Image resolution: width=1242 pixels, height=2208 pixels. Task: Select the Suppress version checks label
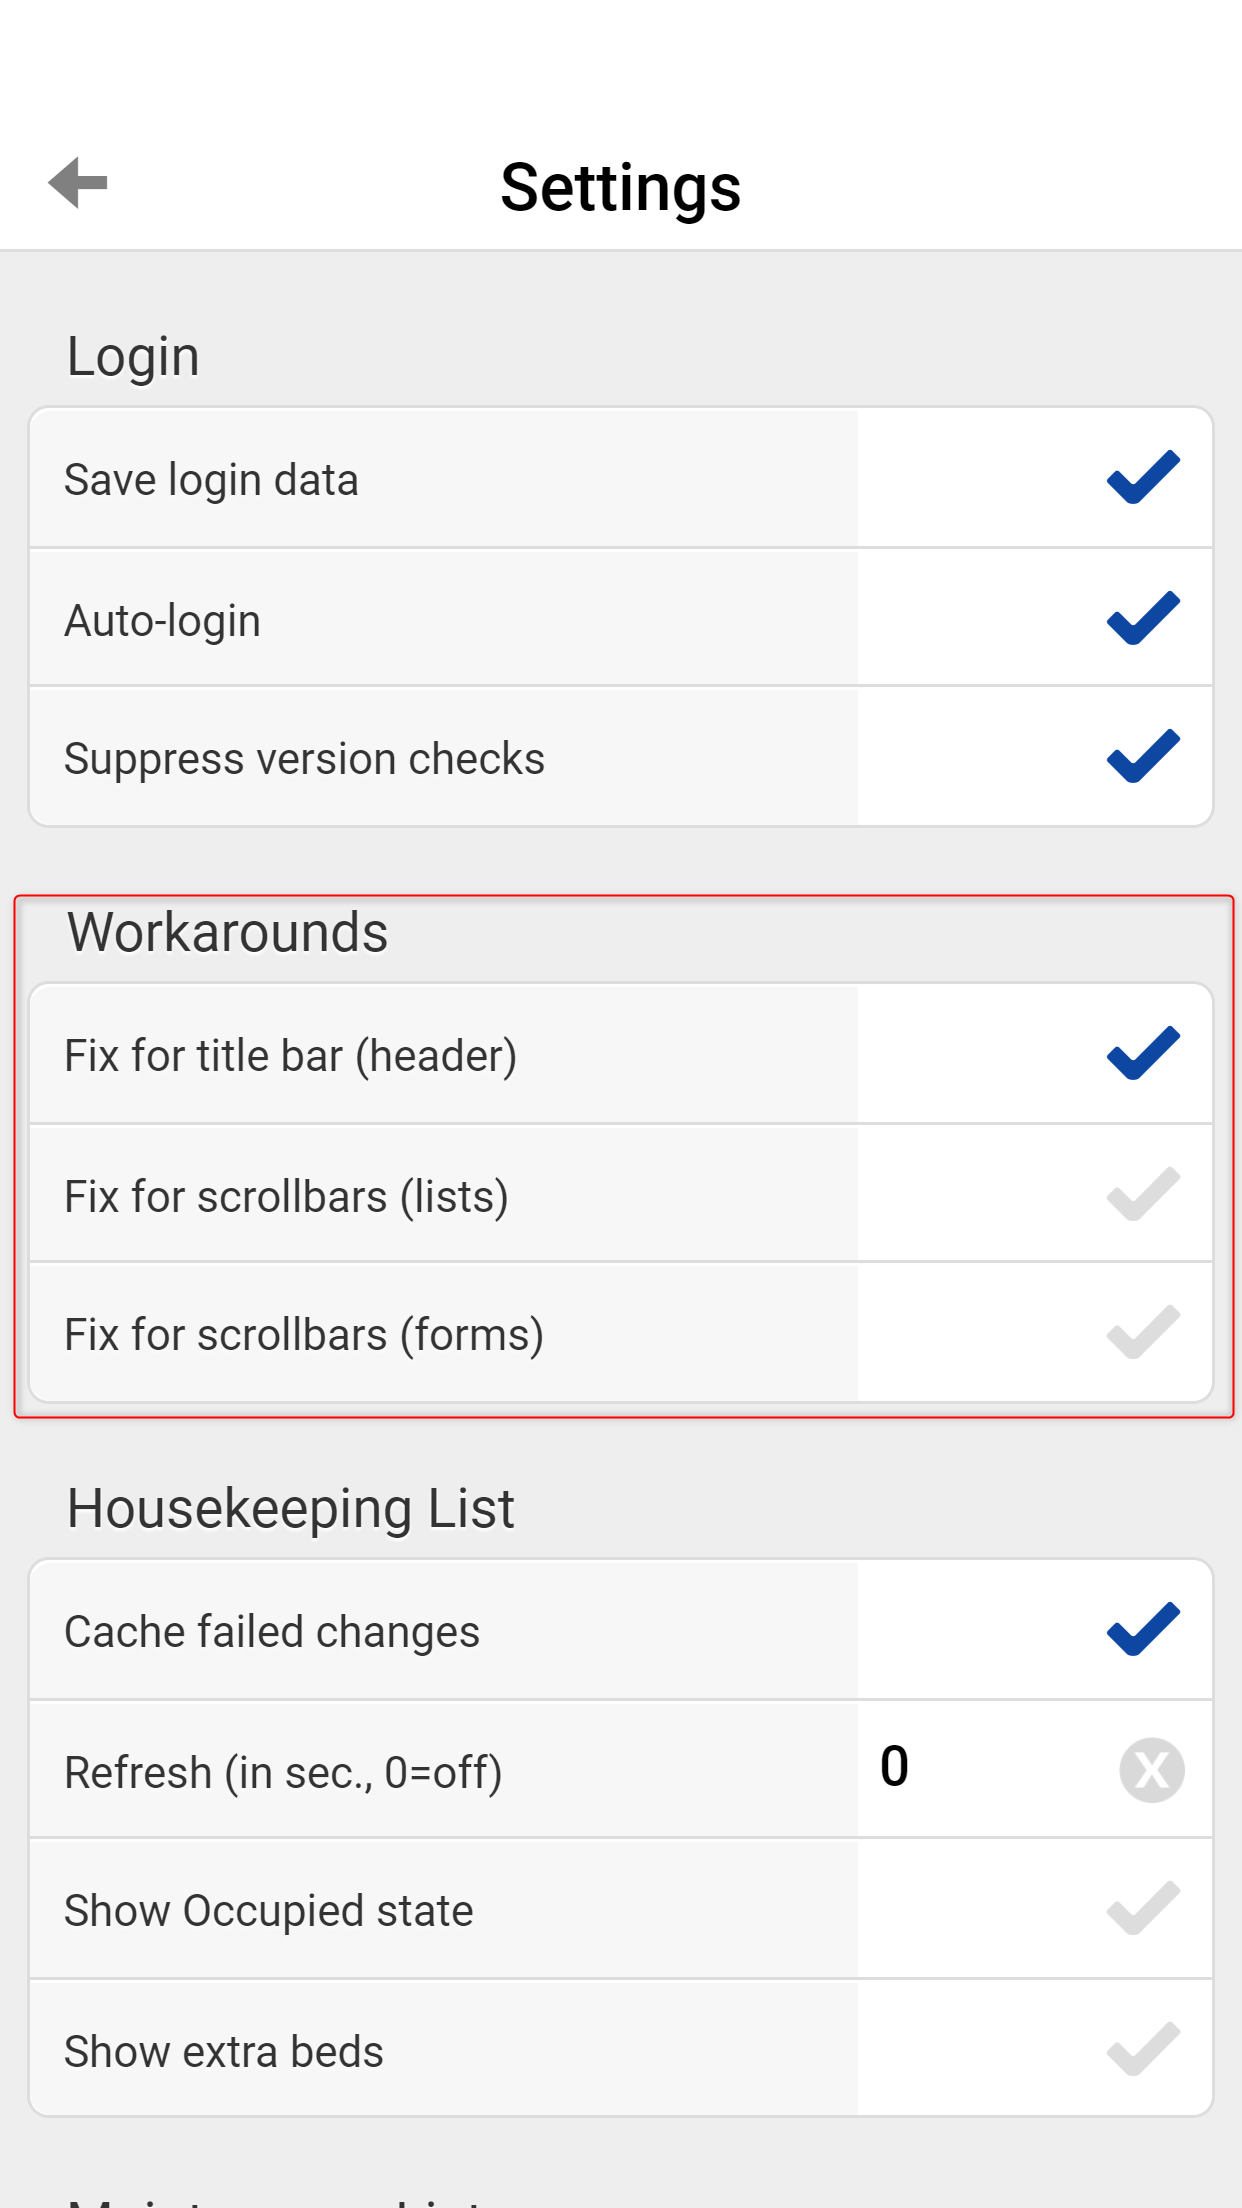click(x=305, y=759)
